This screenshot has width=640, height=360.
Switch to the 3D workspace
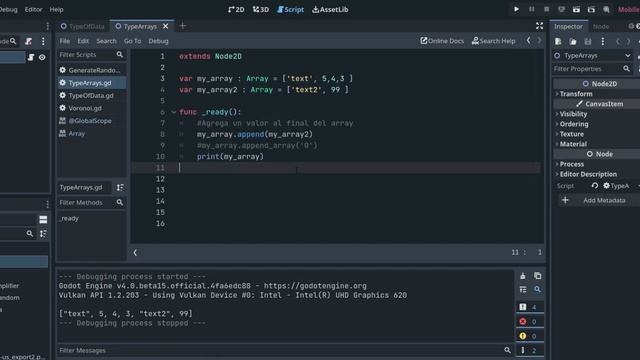coord(261,9)
